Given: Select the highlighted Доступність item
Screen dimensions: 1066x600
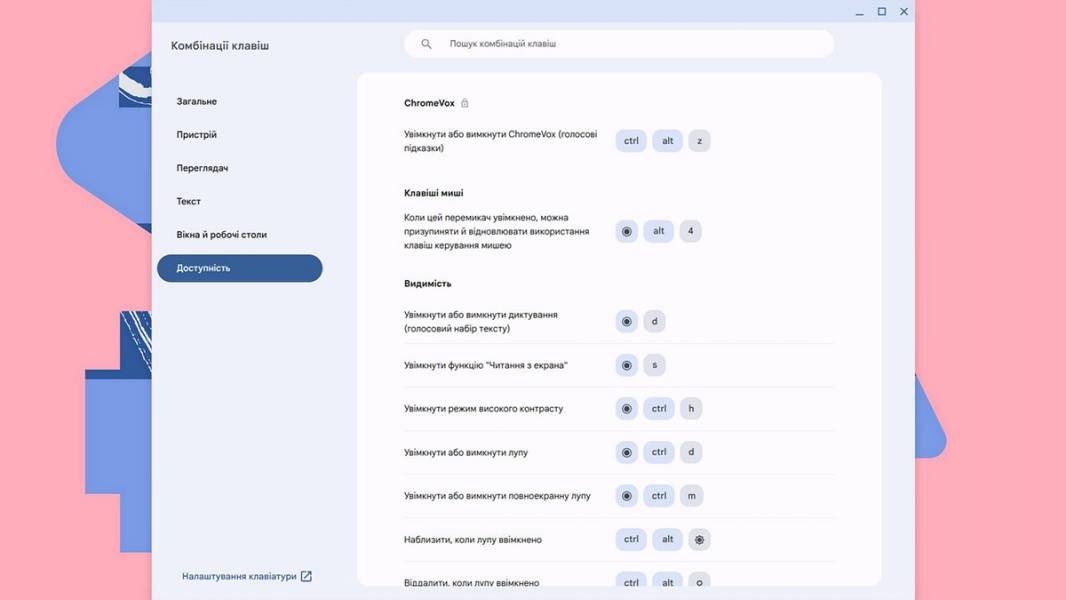Looking at the screenshot, I should click(239, 268).
